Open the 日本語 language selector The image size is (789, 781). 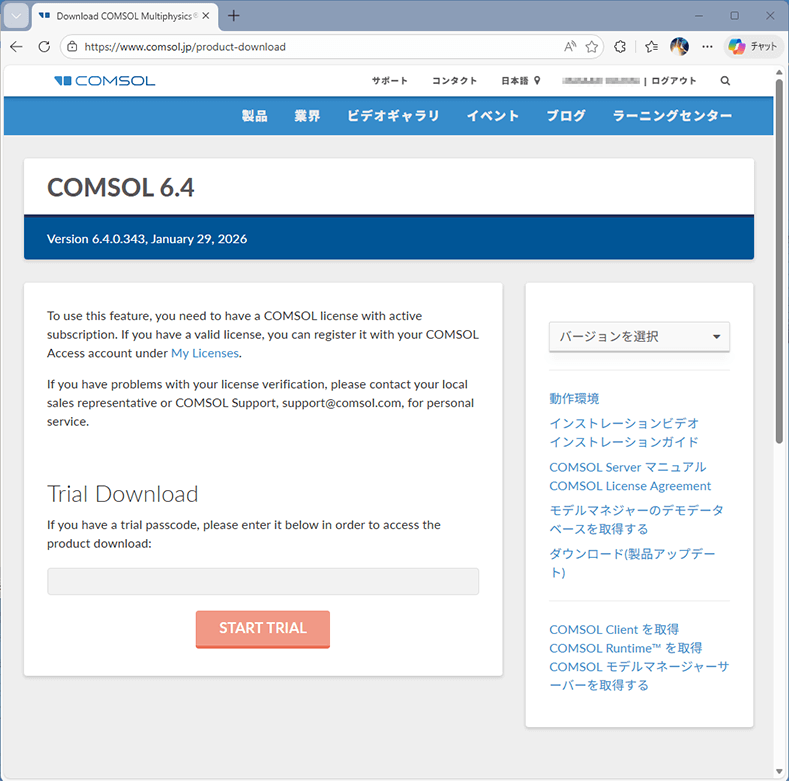click(520, 81)
